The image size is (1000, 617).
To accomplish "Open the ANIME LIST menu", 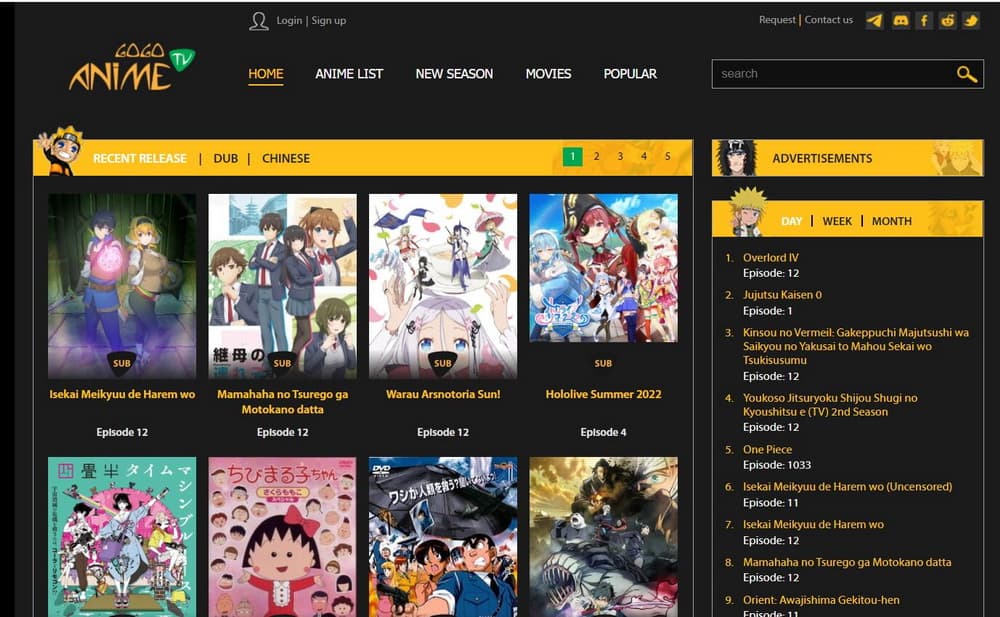I will 349,74.
